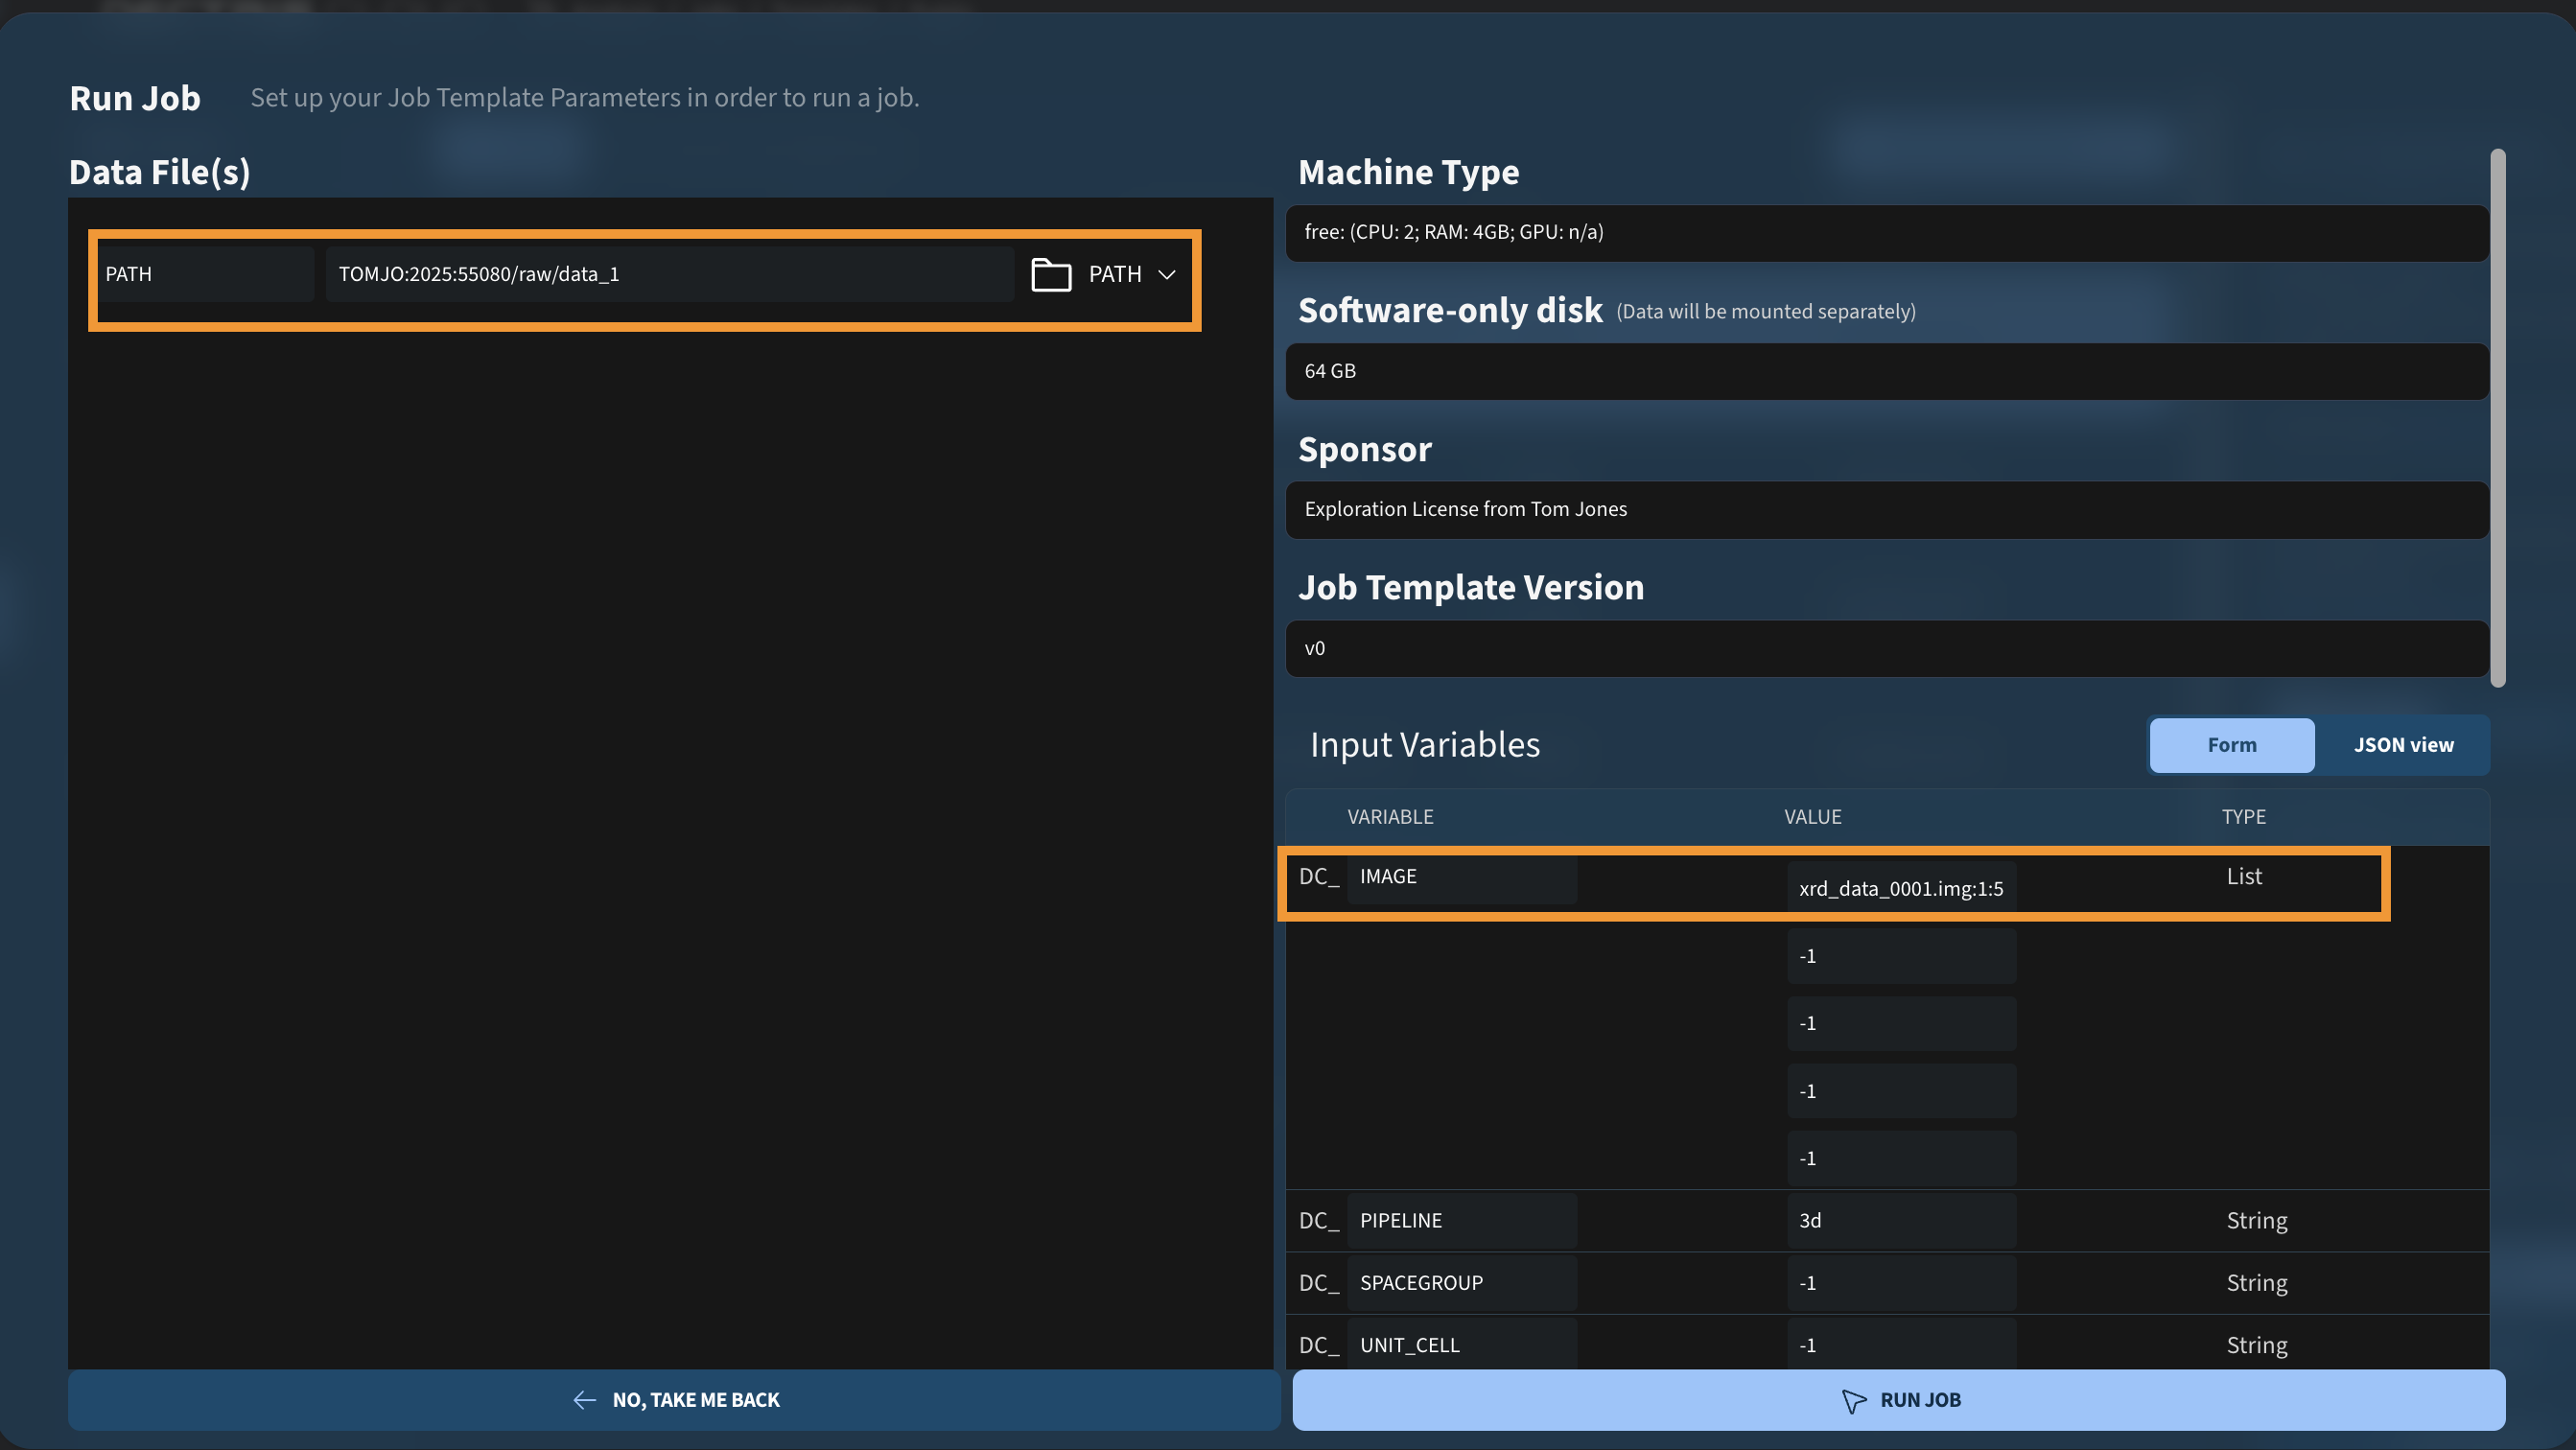Click the folder icon beside the data path
Screen dimensions: 2576x1450
[1050, 274]
